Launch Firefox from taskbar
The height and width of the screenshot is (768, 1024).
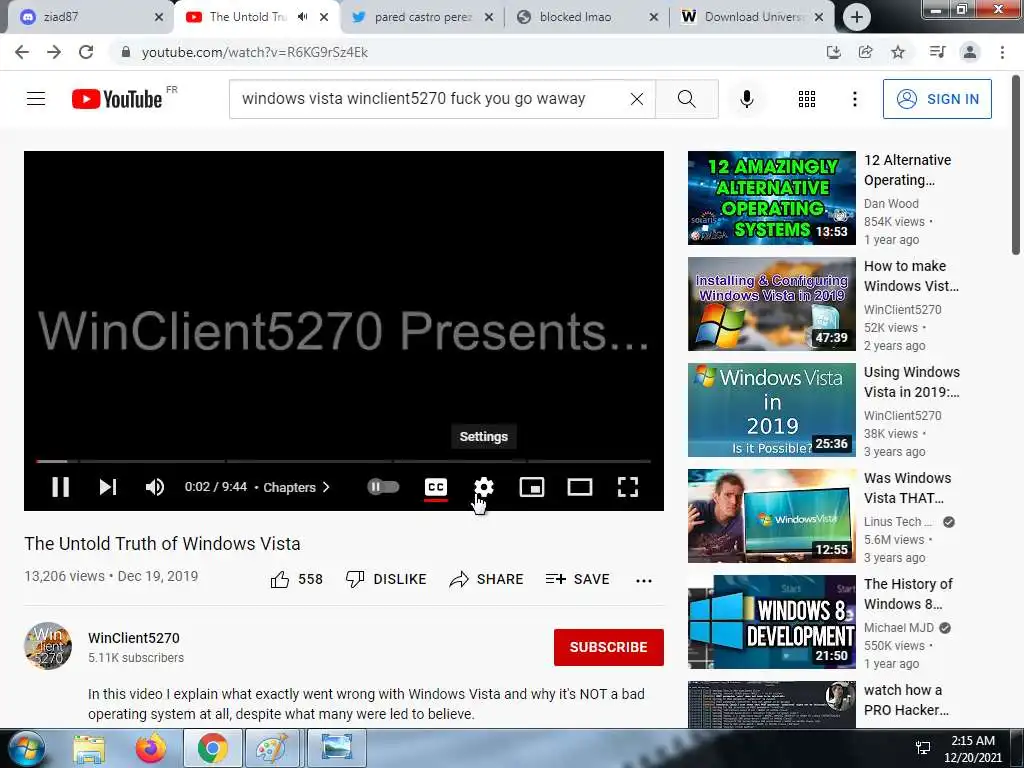tap(150, 748)
